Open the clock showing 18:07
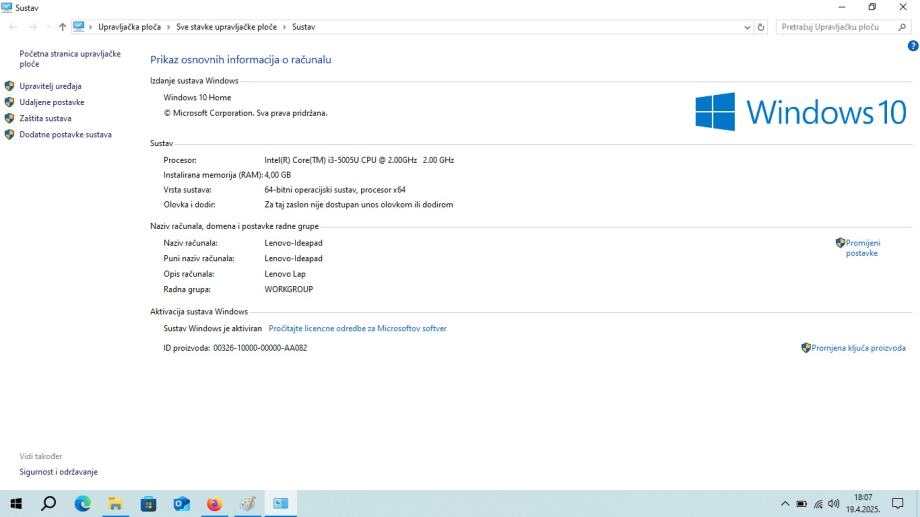The height and width of the screenshot is (517, 920). pyautogui.click(x=863, y=504)
